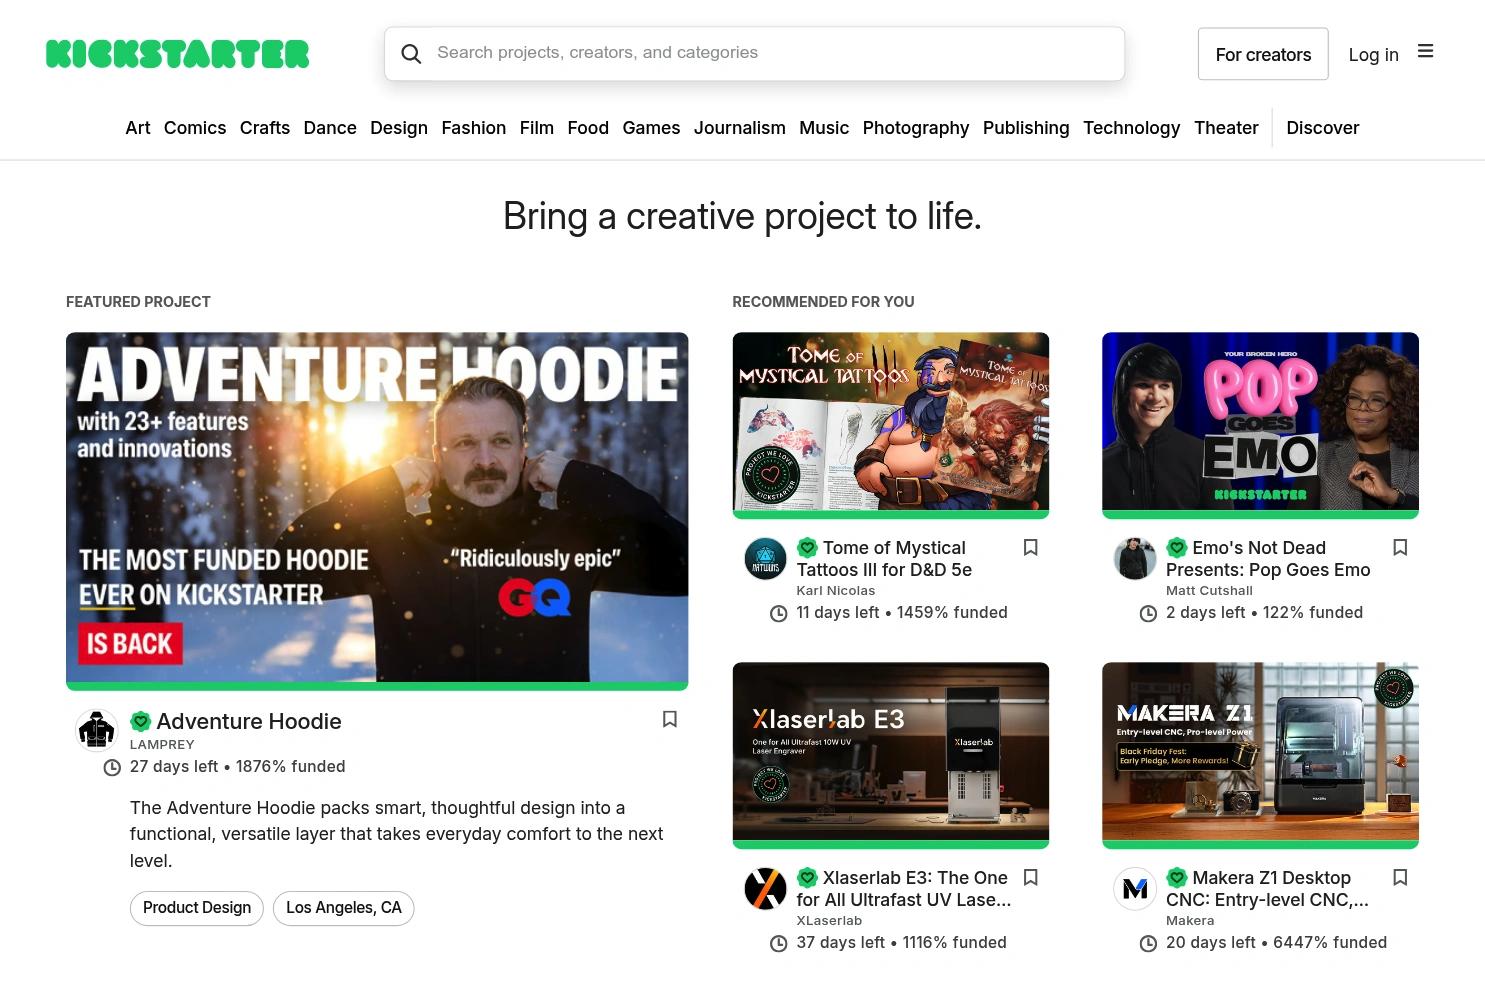Go to the Publishing category
The height and width of the screenshot is (990, 1485).
(x=1026, y=128)
